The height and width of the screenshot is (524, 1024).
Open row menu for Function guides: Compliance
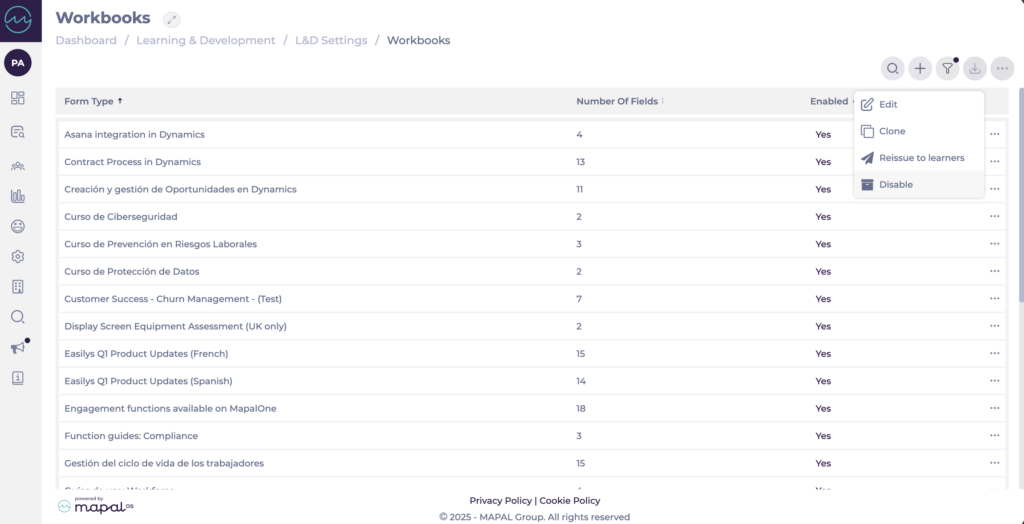[994, 436]
